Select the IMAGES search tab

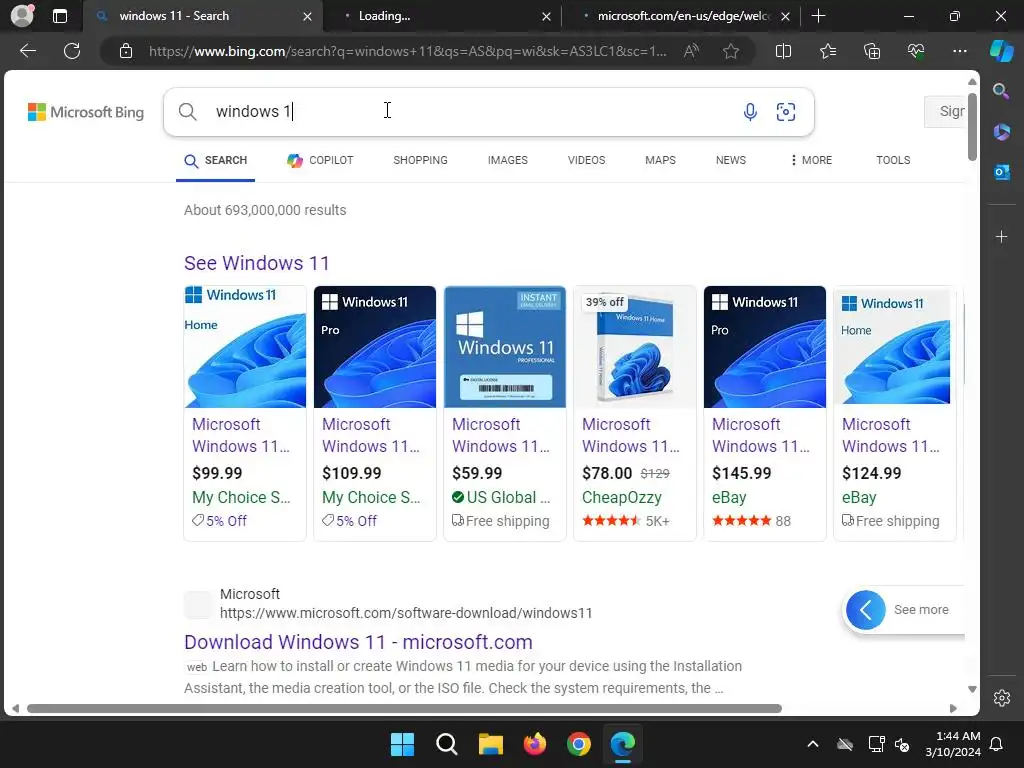coord(507,160)
